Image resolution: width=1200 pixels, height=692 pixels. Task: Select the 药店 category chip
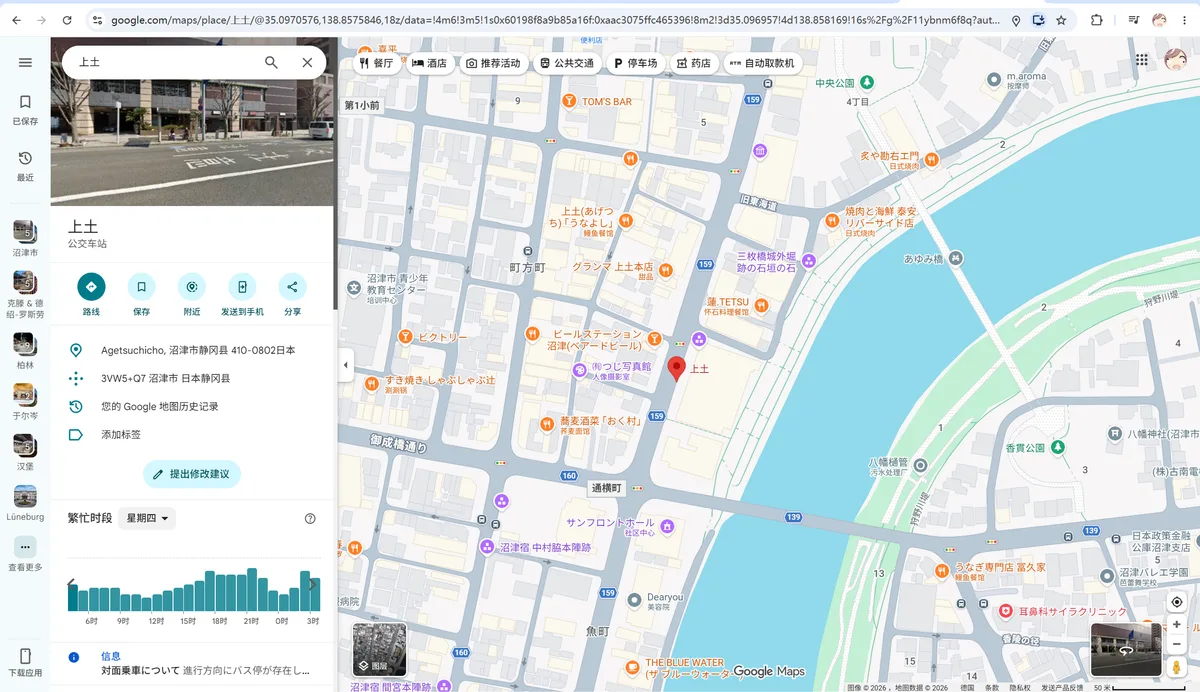pos(694,63)
